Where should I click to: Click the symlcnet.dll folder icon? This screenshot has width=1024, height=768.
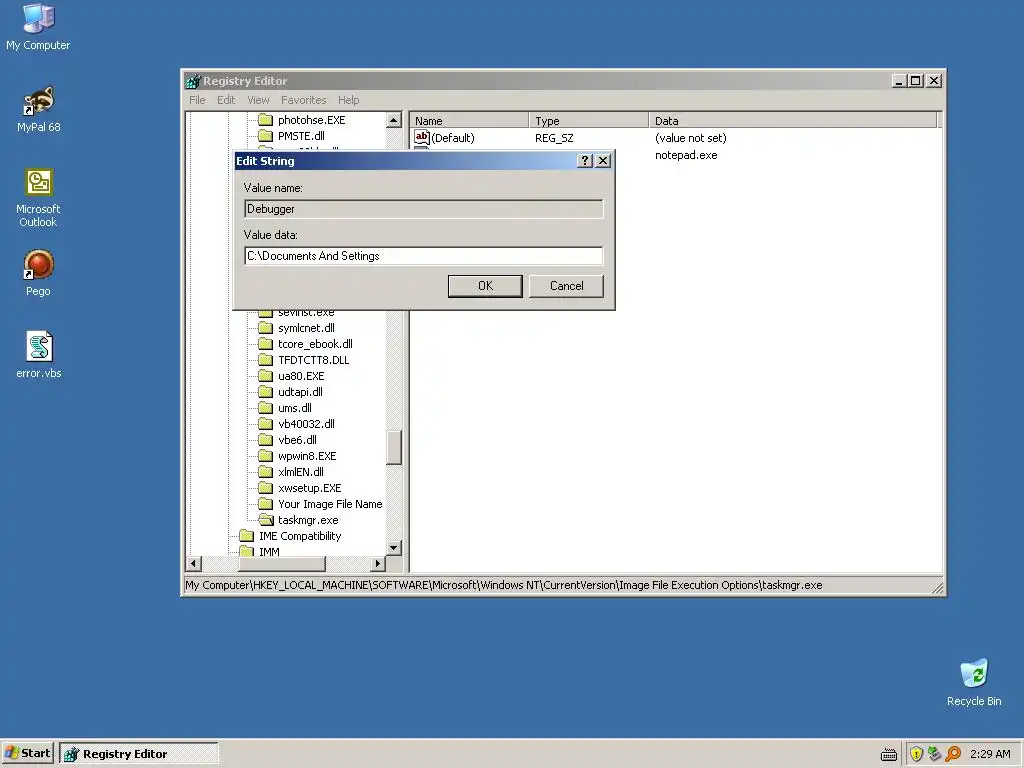[x=265, y=328]
